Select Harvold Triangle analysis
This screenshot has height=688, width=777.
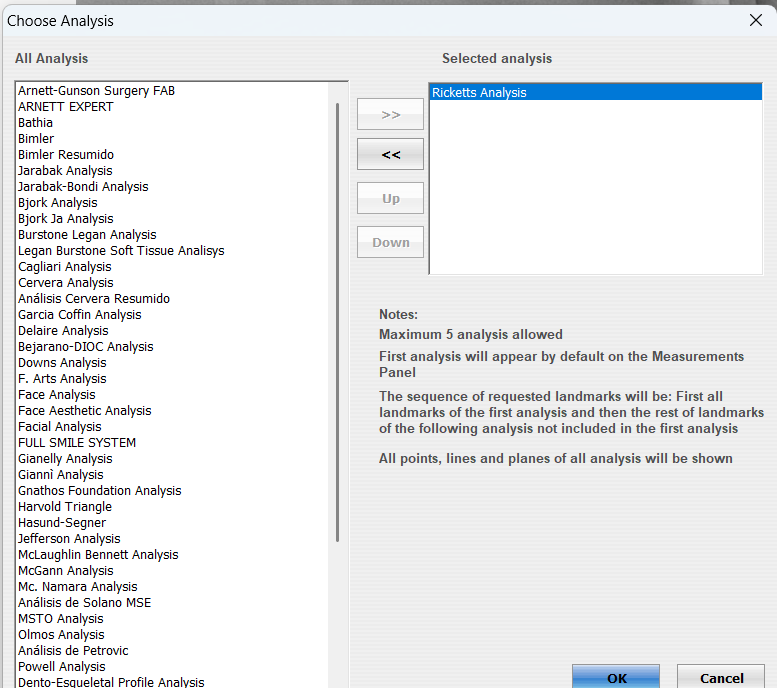(65, 506)
